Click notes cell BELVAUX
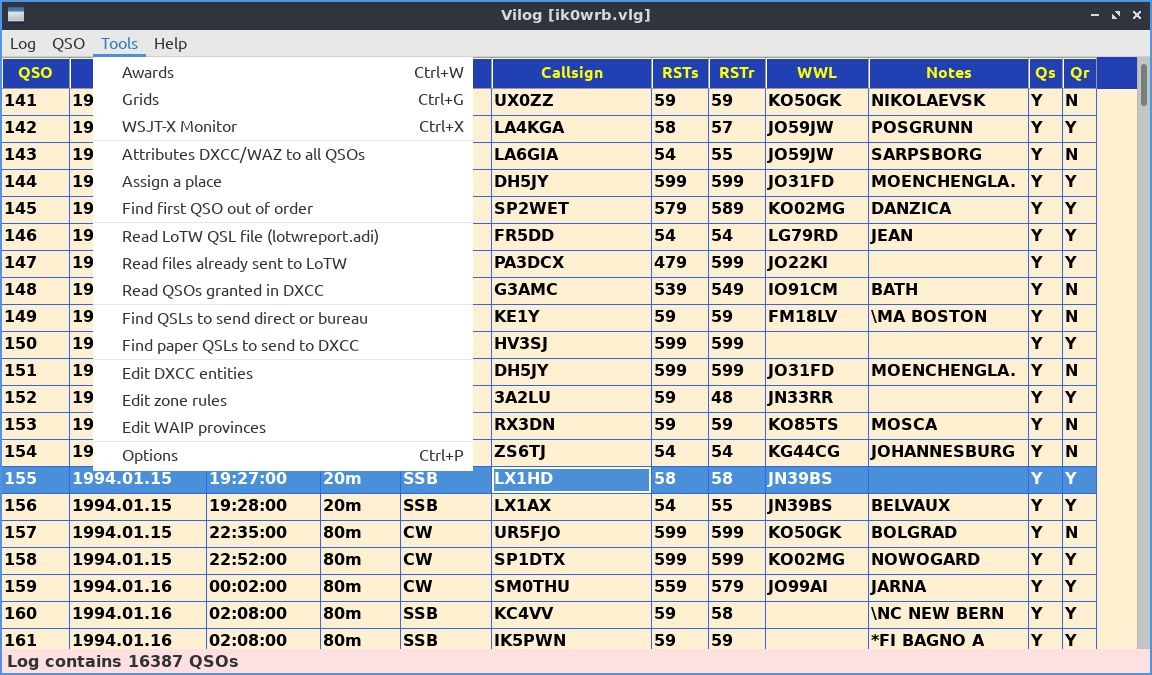The height and width of the screenshot is (675, 1152). (948, 505)
